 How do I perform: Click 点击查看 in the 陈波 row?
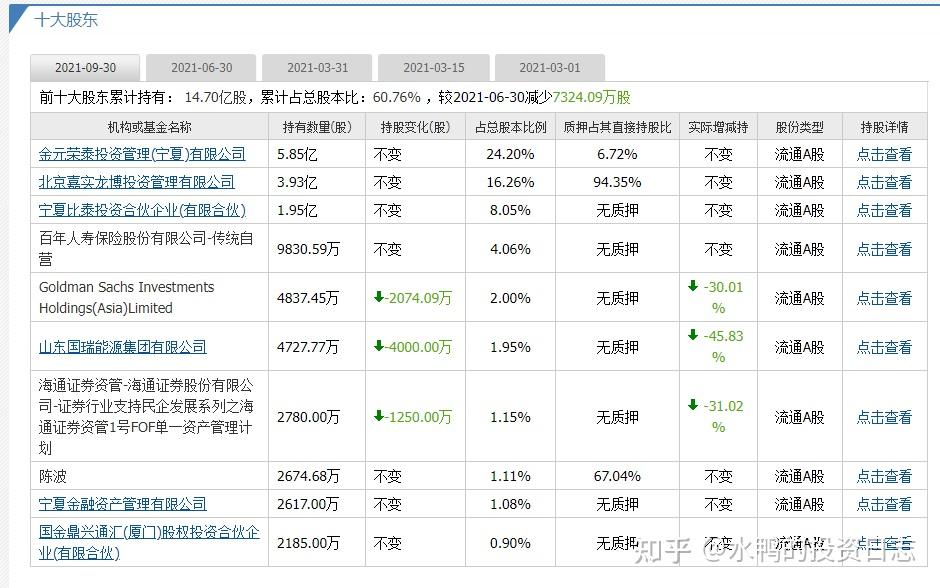coord(884,476)
